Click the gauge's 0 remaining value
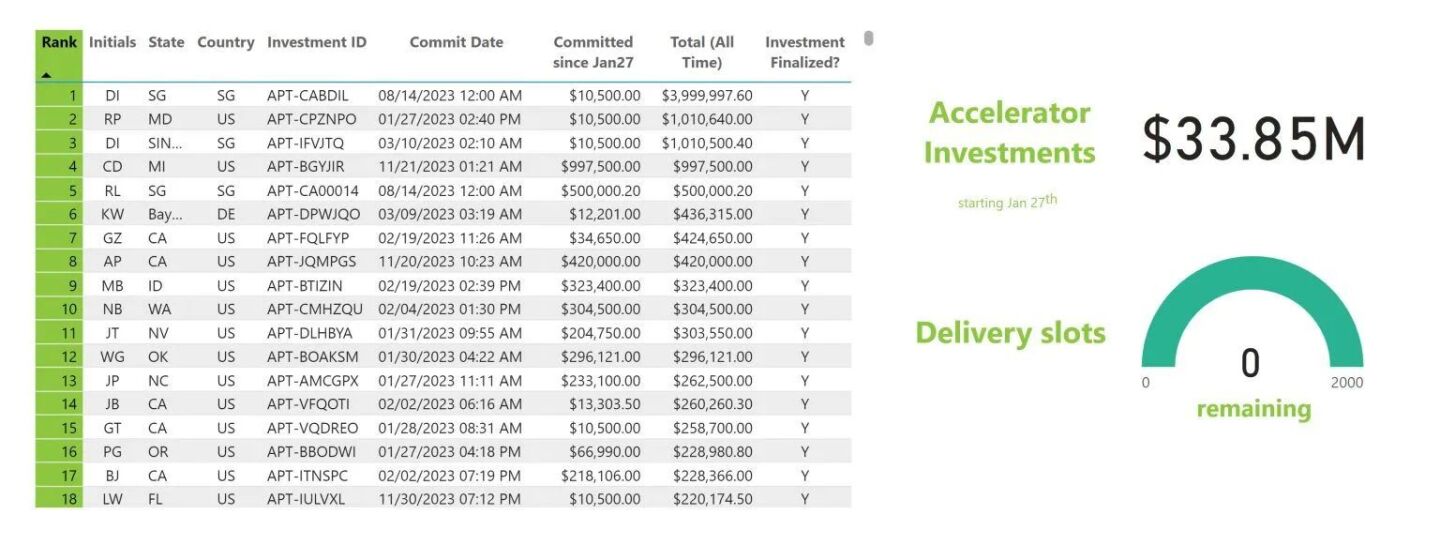Image resolution: width=1440 pixels, height=545 pixels. tap(1250, 364)
